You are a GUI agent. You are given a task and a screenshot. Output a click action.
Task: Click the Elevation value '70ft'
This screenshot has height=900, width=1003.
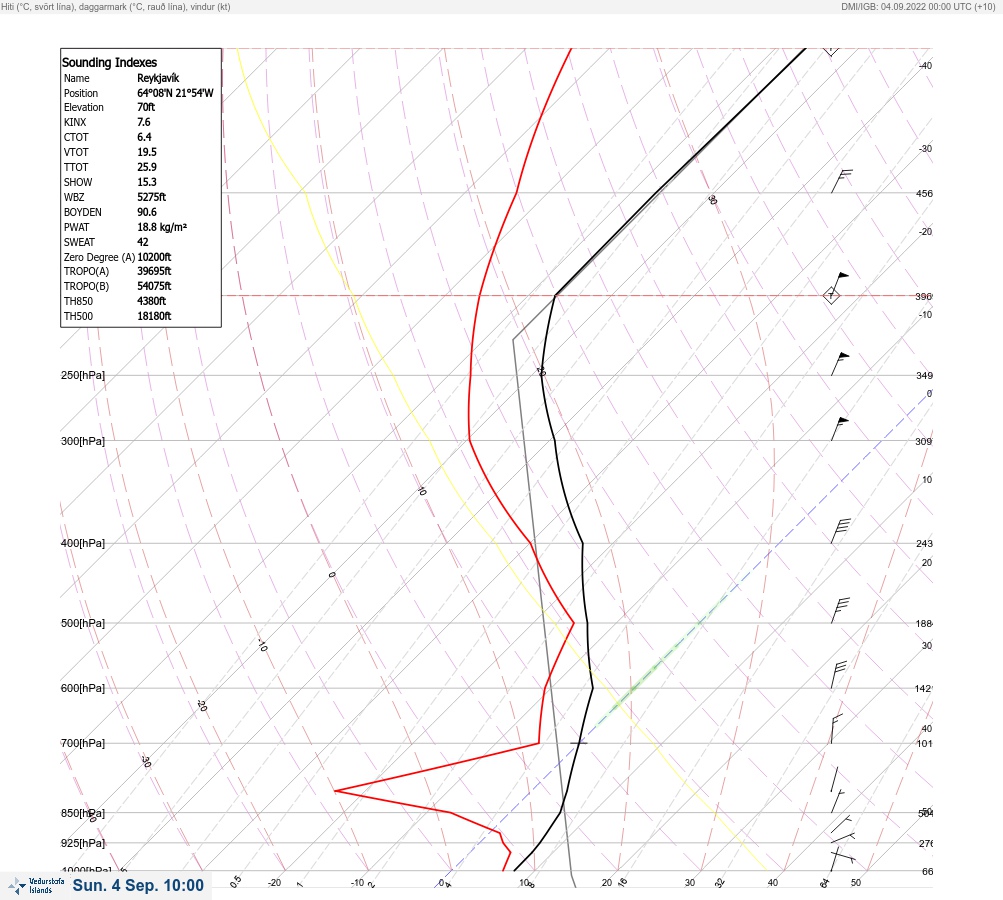click(146, 107)
